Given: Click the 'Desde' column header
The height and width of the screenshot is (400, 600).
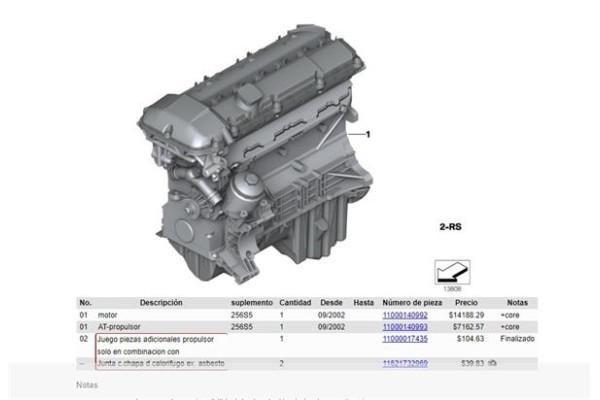Looking at the screenshot, I should (331, 303).
